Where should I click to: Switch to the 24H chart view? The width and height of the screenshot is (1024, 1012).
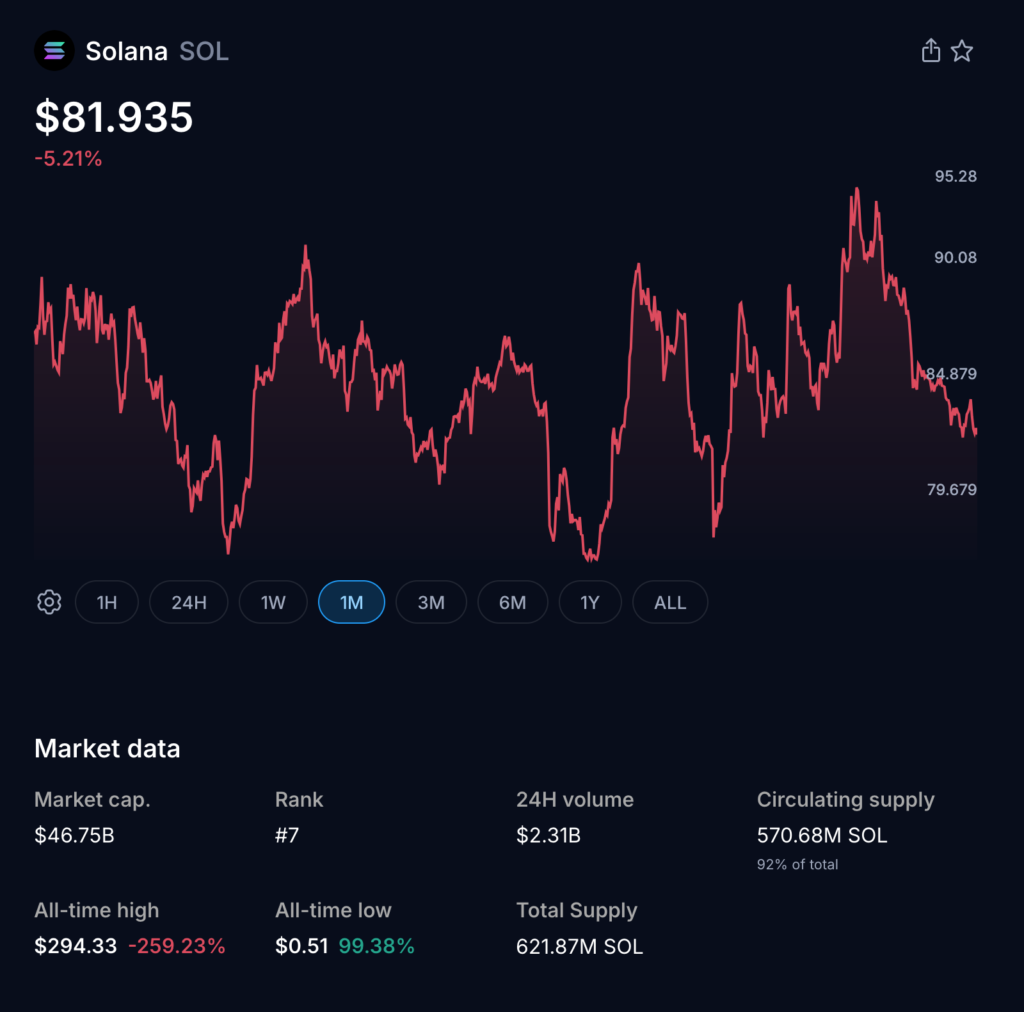[188, 602]
